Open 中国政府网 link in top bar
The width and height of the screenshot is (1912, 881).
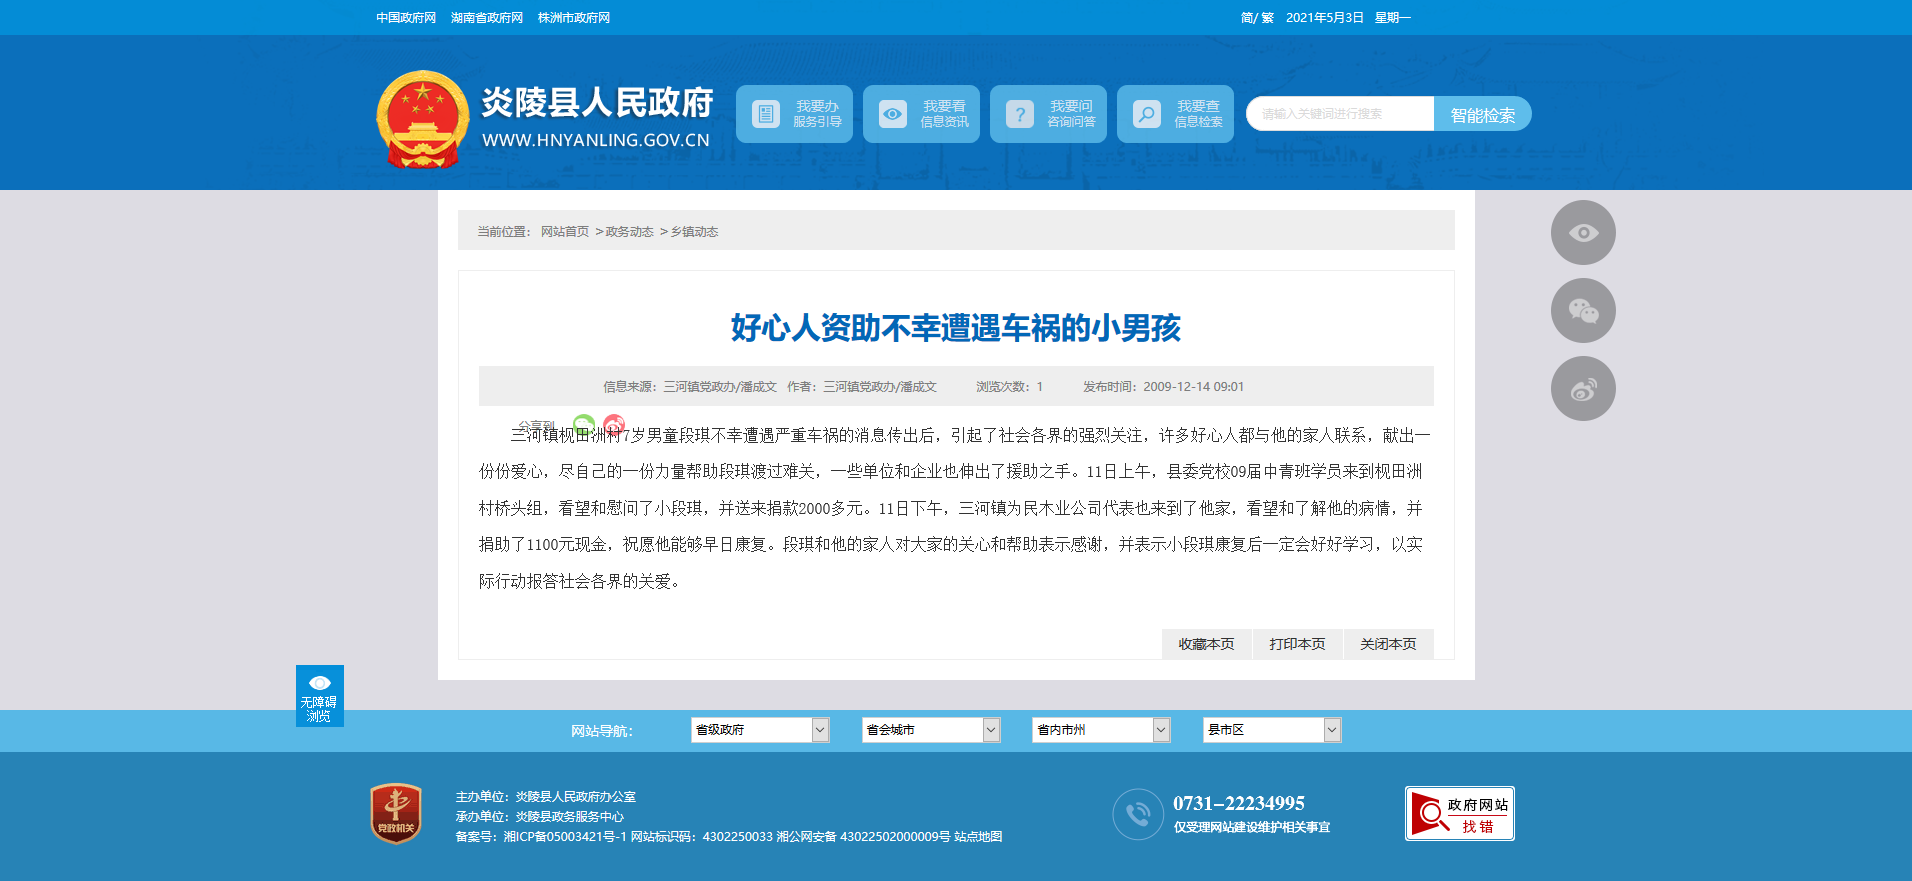click(x=406, y=18)
